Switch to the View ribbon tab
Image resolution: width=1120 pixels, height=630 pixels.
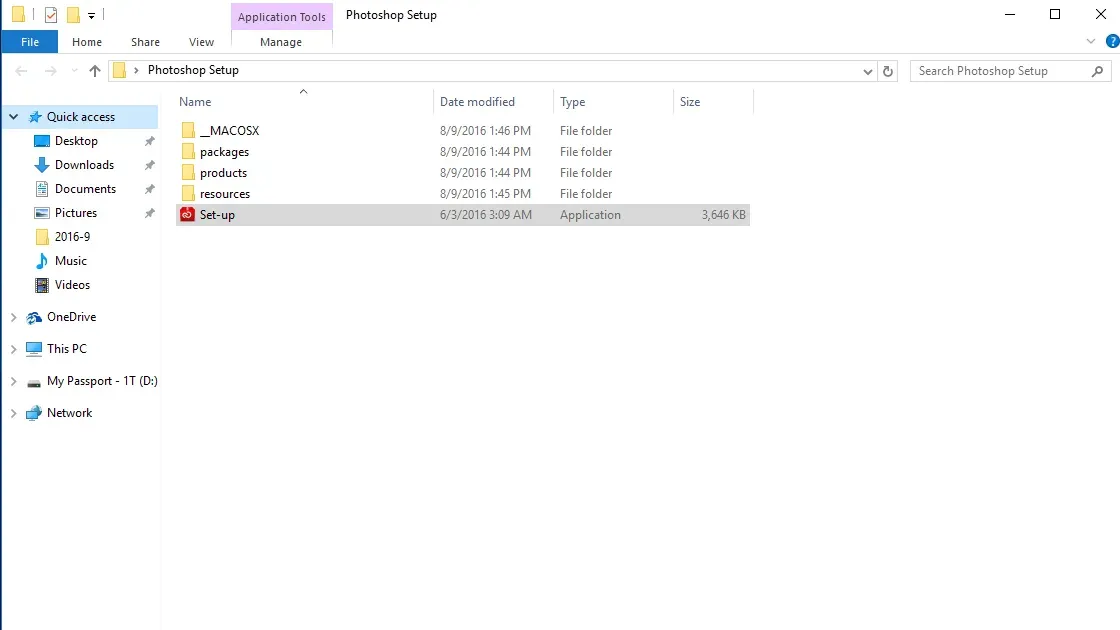201,42
